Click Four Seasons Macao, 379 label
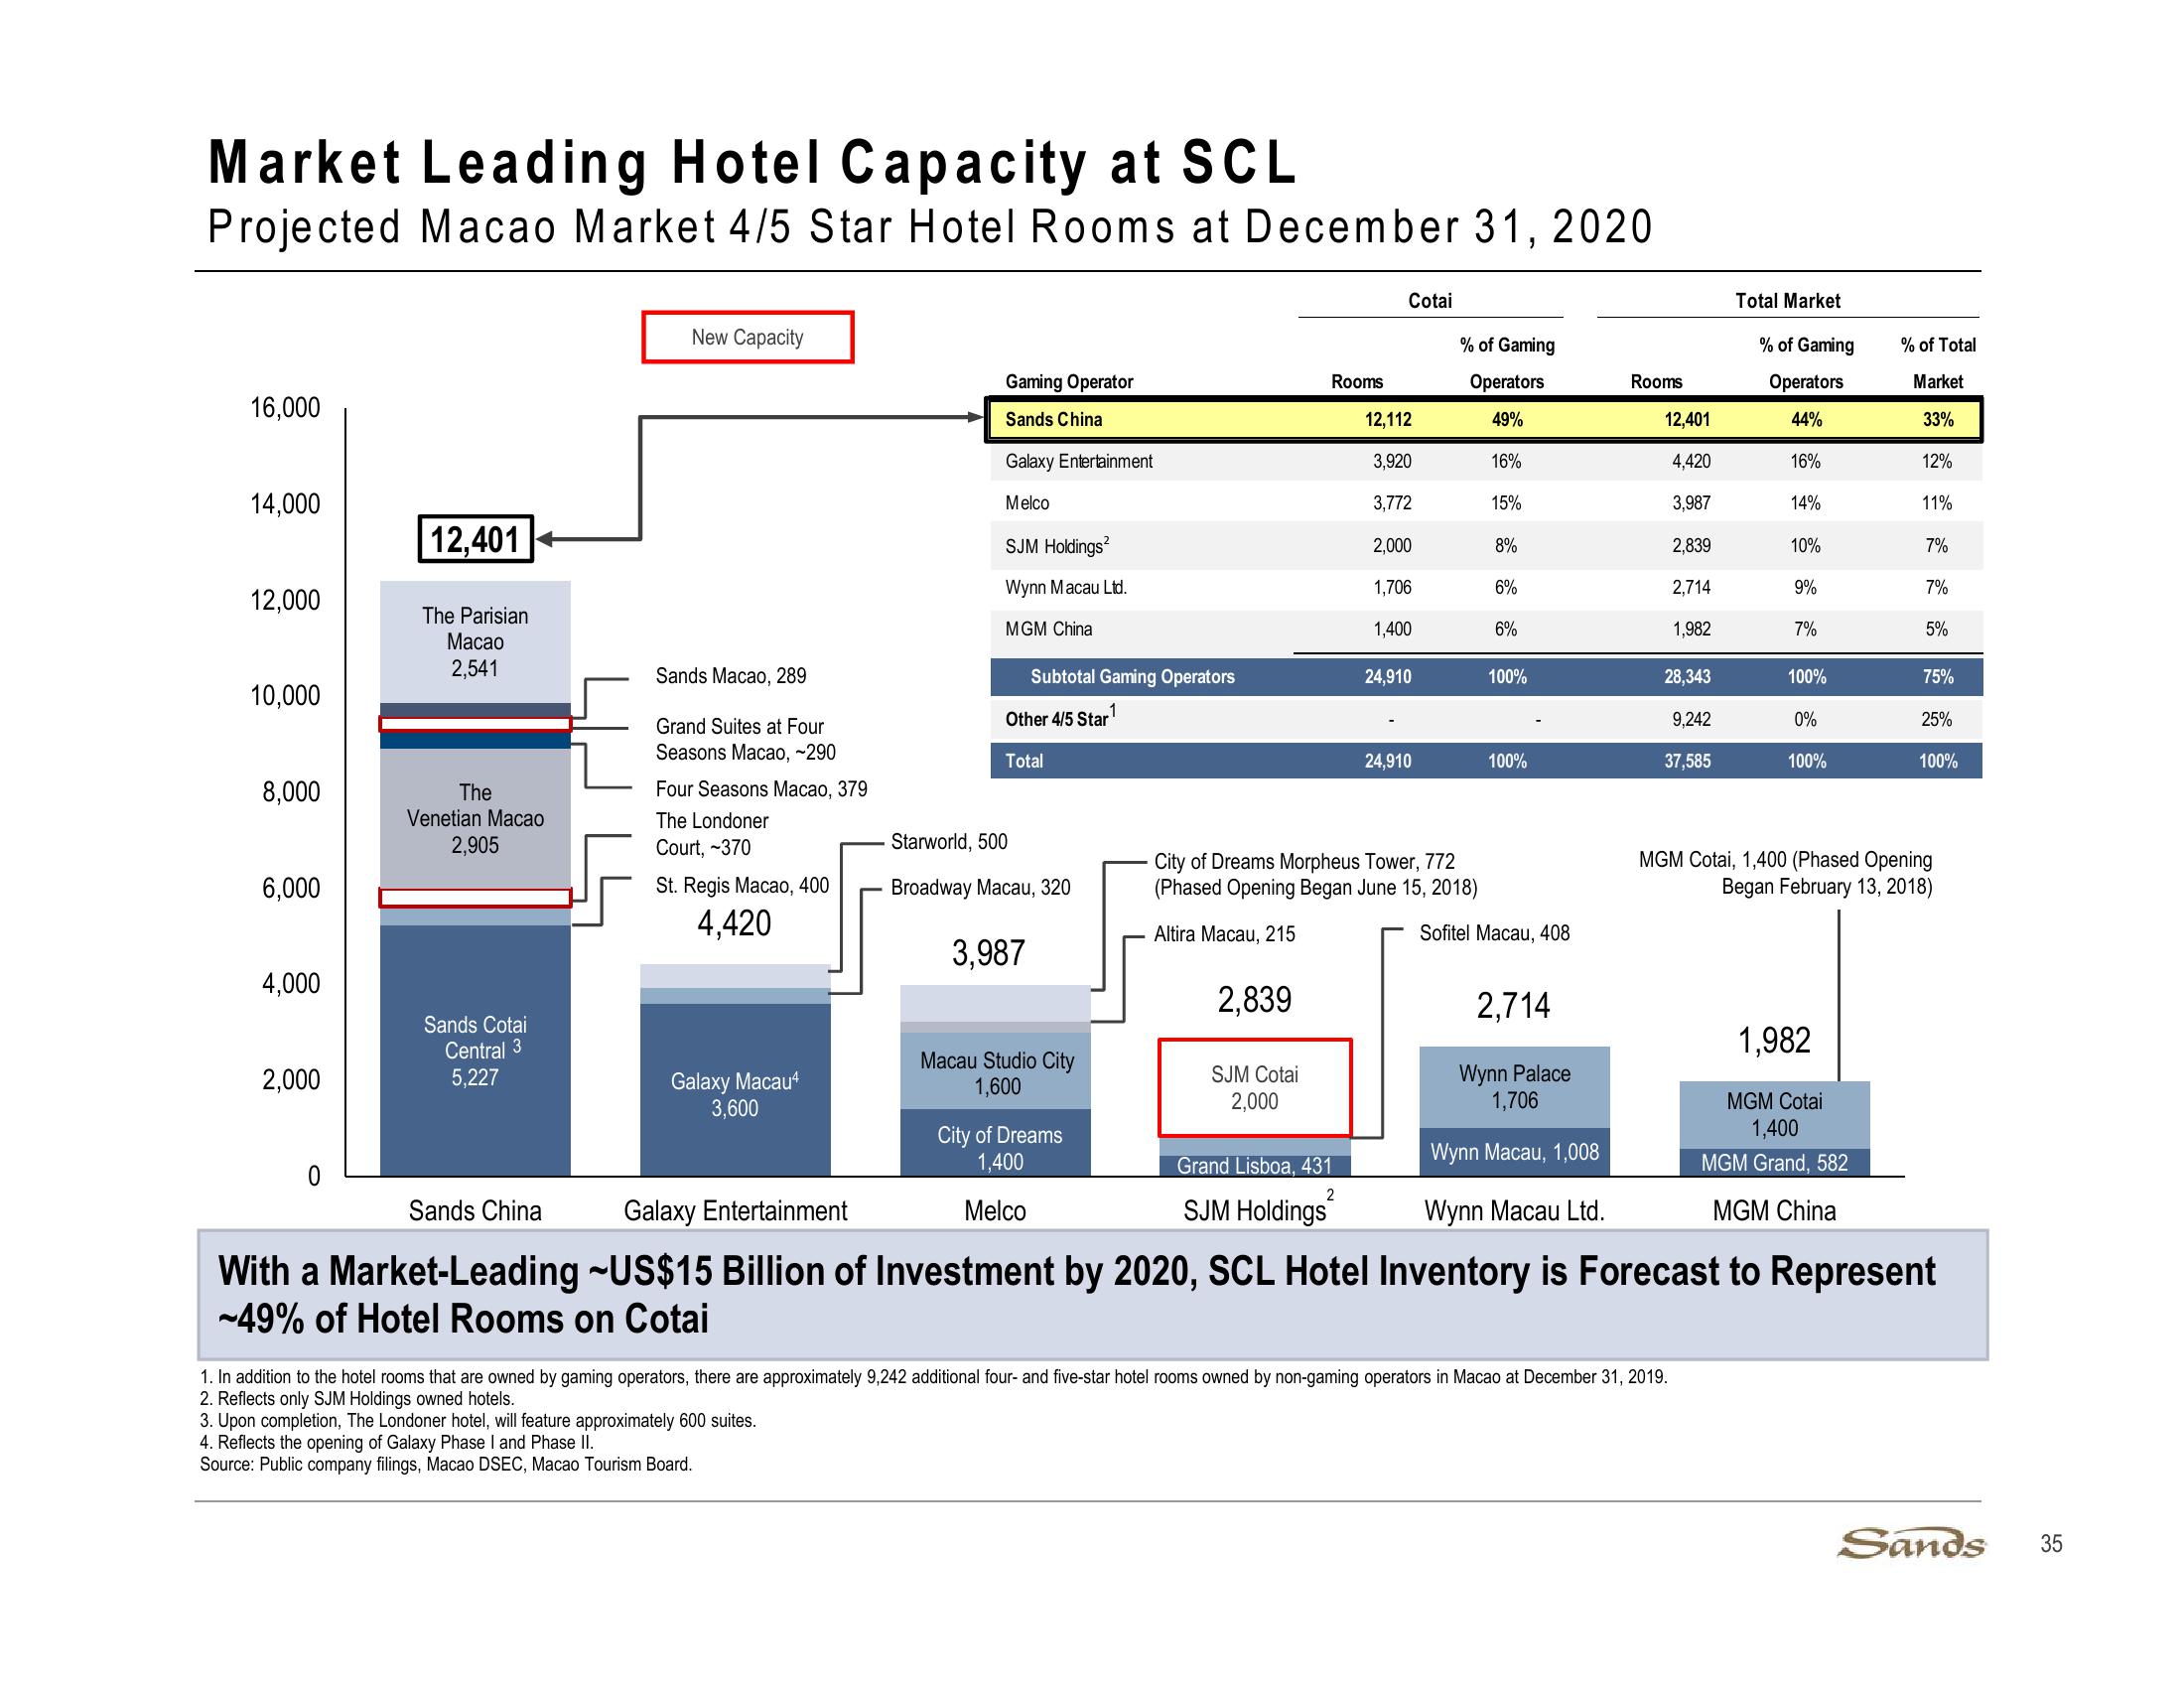Image resolution: width=2184 pixels, height=1688 pixels. pos(761,789)
